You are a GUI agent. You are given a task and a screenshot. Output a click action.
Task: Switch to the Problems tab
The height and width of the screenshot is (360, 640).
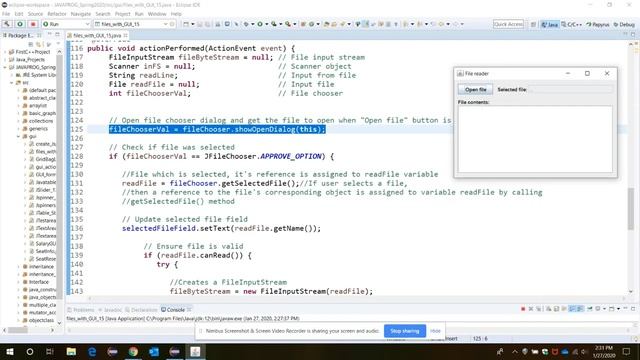[81, 310]
